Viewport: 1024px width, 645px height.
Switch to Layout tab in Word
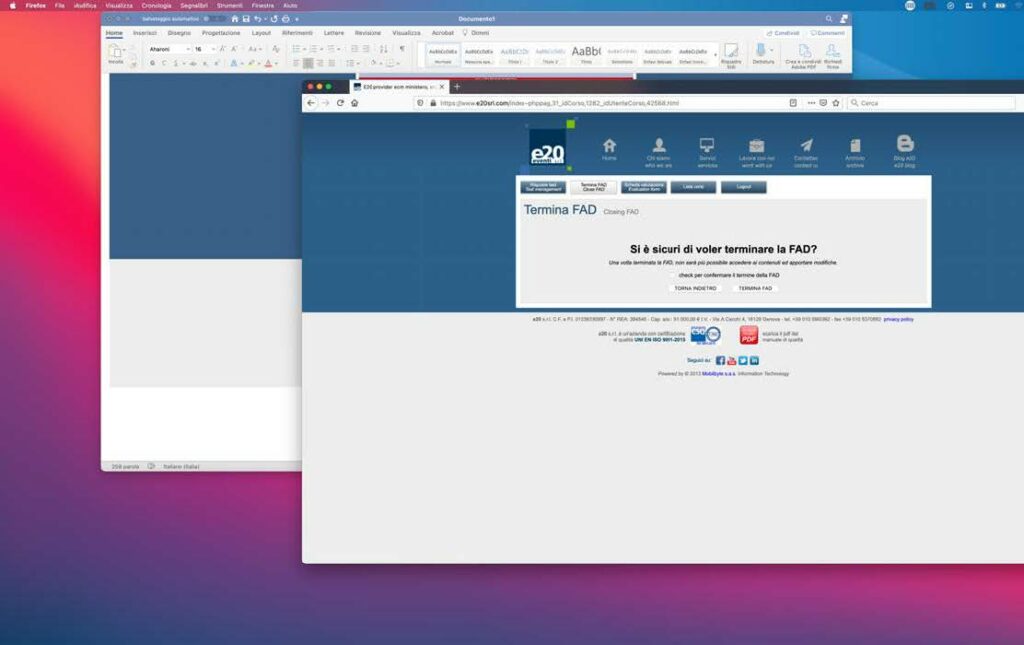[x=261, y=33]
